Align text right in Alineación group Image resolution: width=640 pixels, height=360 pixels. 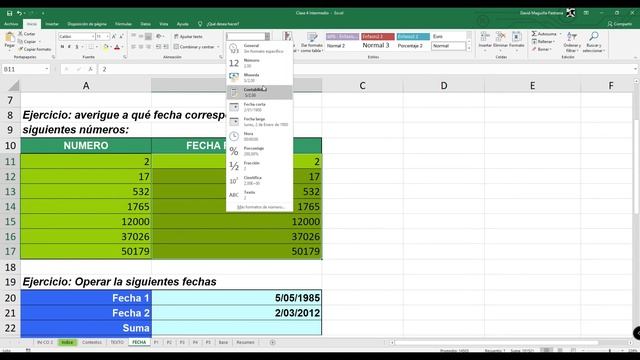click(148, 47)
